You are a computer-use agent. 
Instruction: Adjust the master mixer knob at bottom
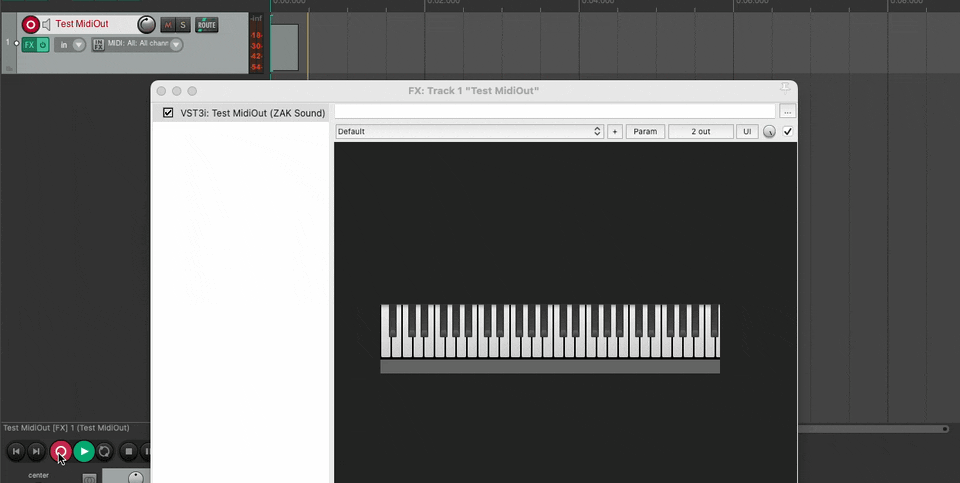point(135,477)
